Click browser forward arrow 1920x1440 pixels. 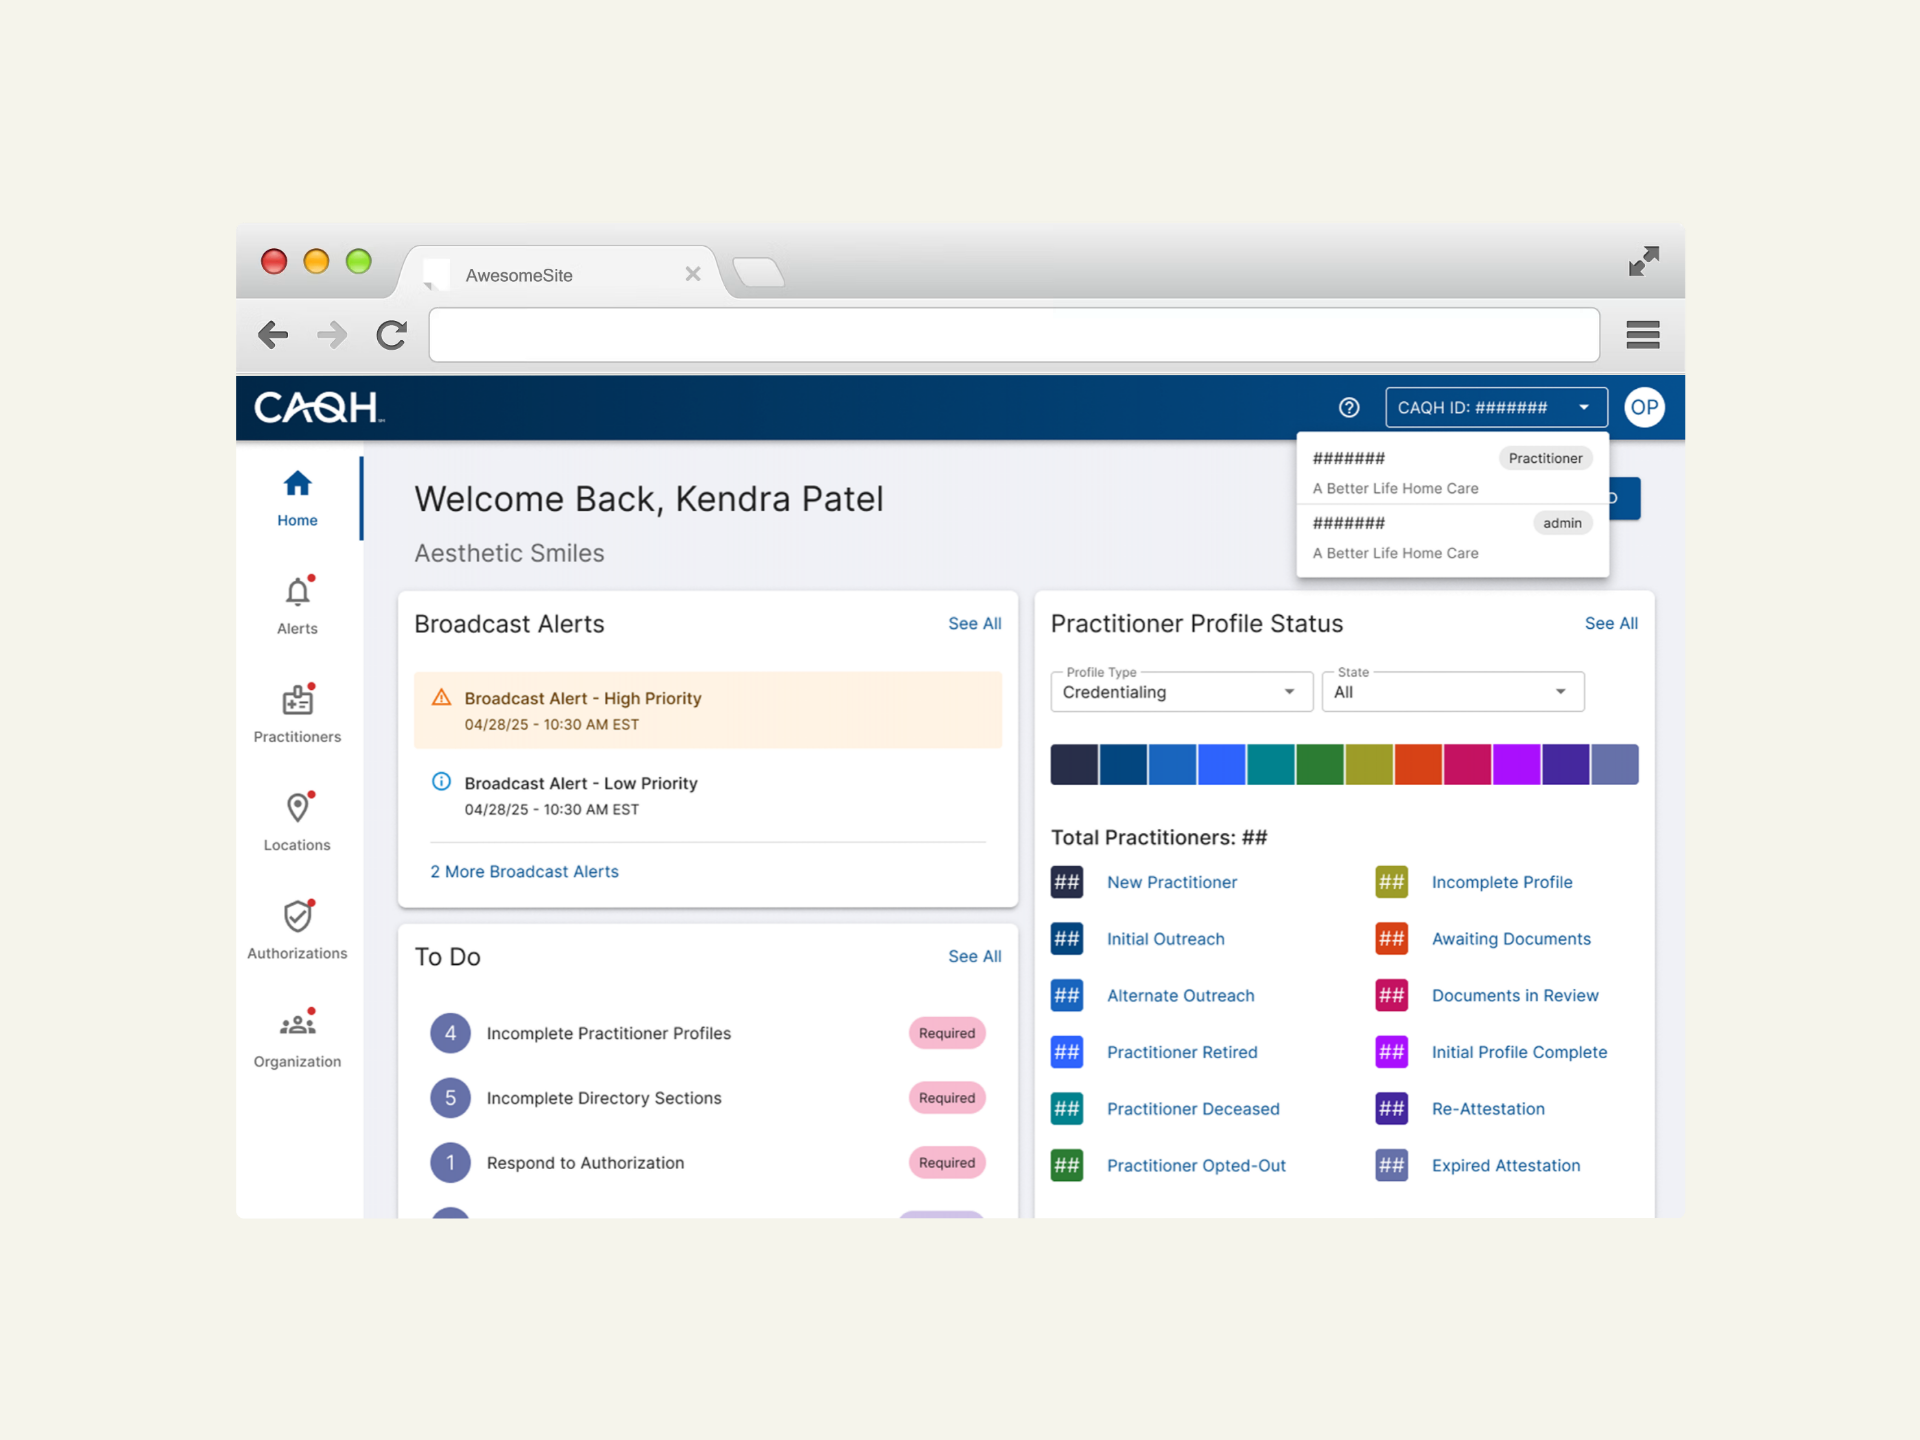tap(332, 334)
